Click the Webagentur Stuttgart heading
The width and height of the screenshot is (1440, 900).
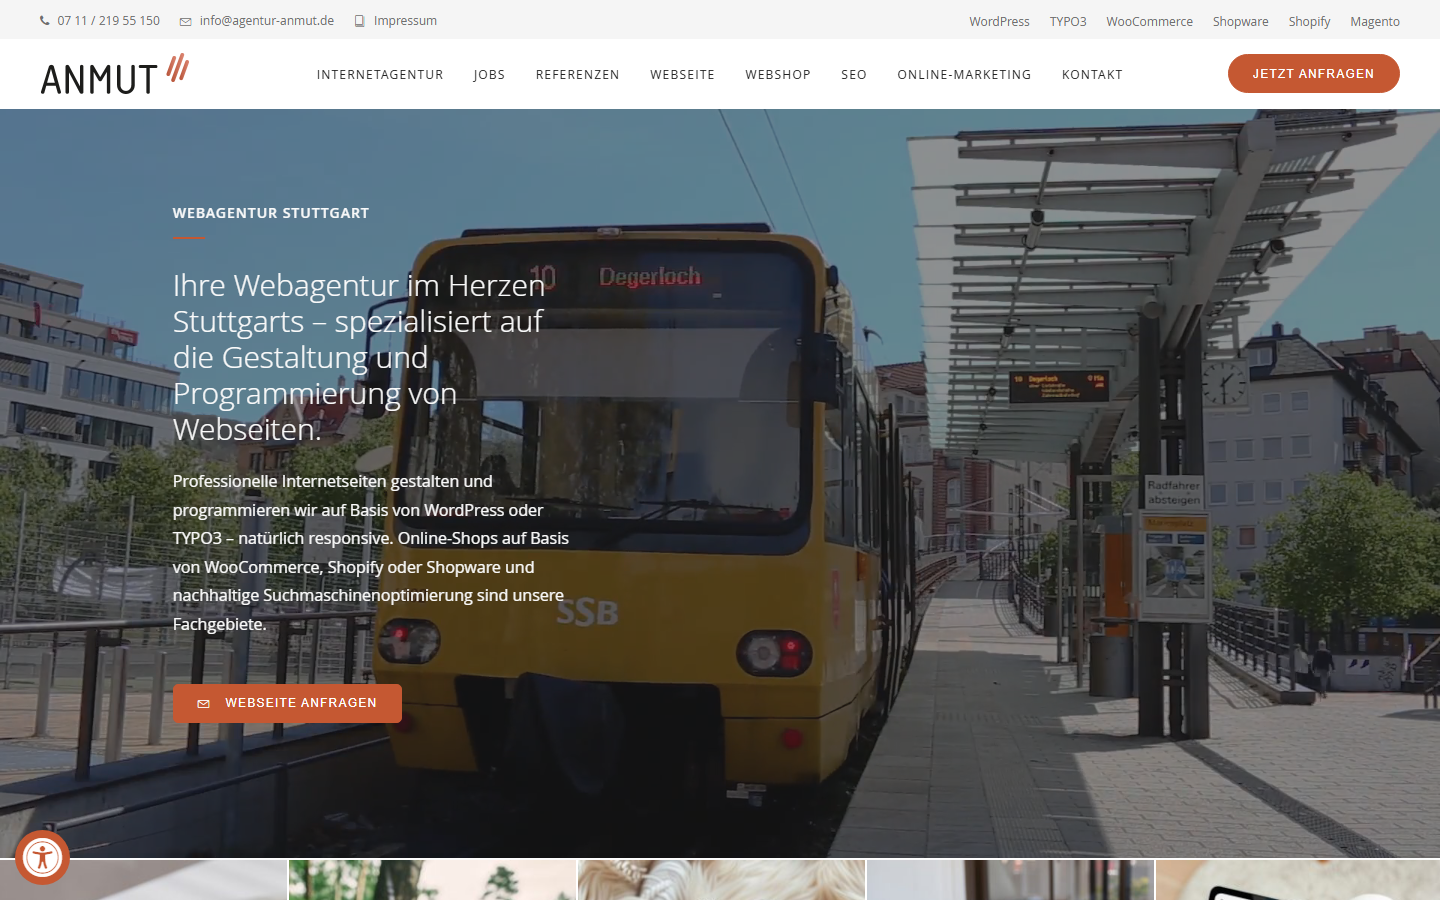[271, 213]
